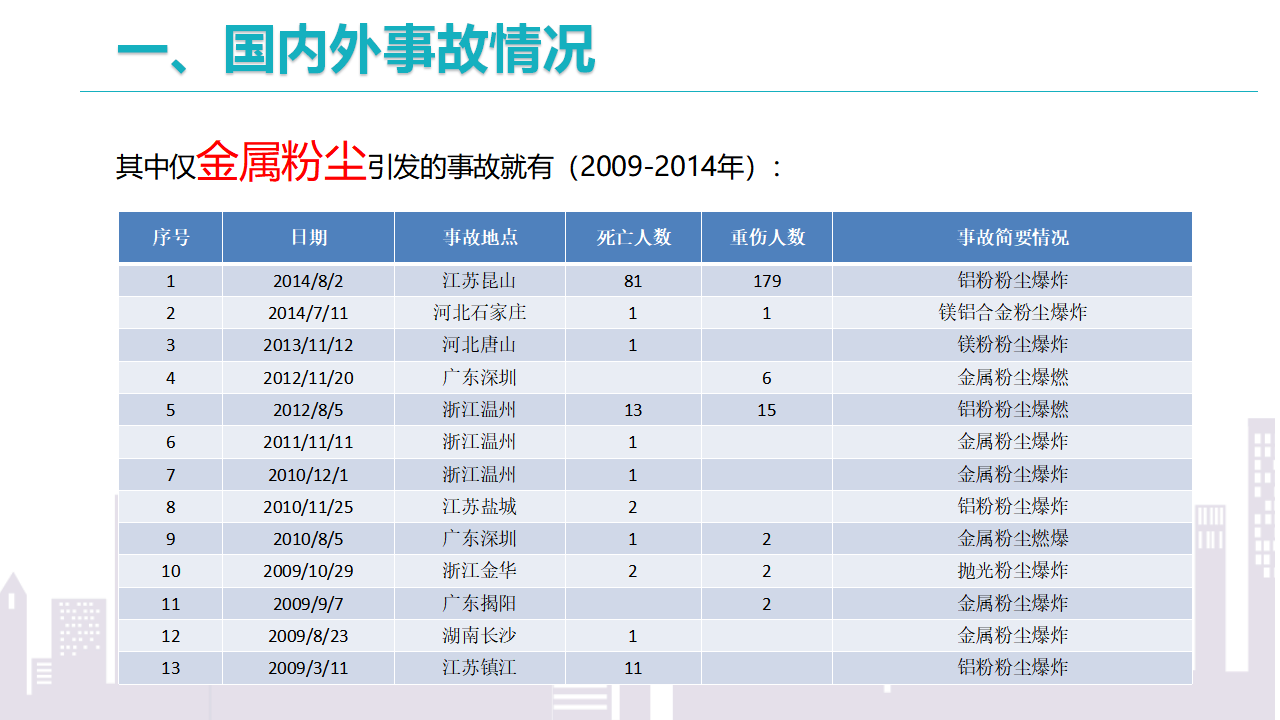Select 浙江温州 in the 2011/11/11 row

point(480,442)
